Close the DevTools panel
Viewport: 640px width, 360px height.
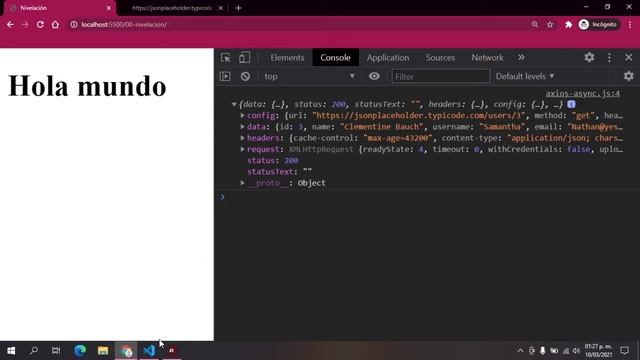click(x=629, y=58)
